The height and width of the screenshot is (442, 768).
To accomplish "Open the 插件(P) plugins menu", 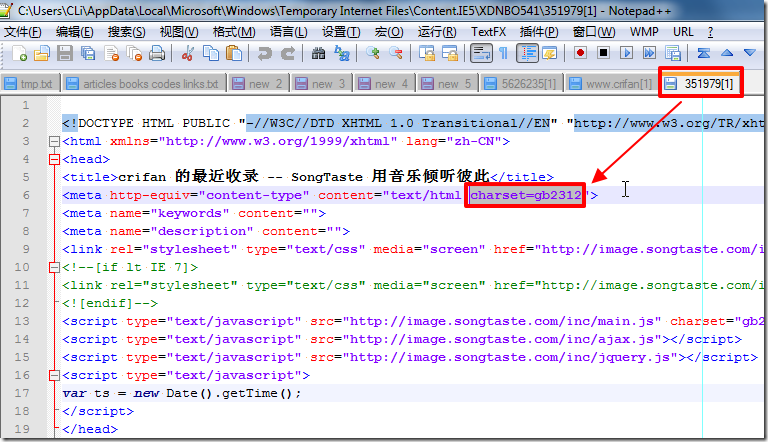I will 539,32.
